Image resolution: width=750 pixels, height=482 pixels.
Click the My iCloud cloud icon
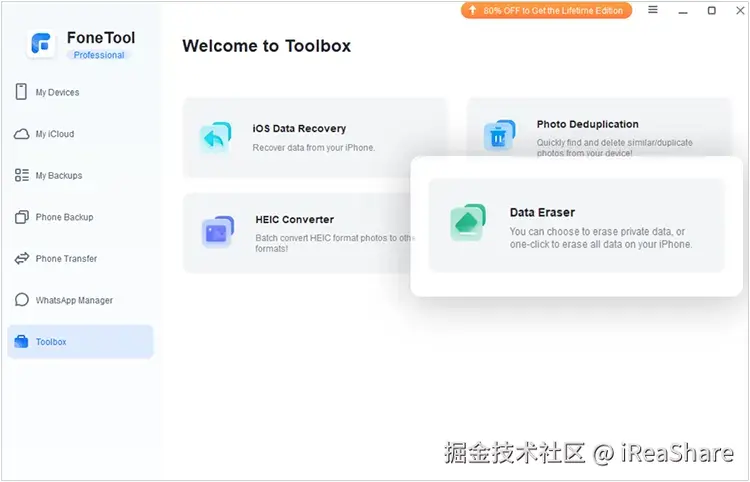(x=21, y=134)
